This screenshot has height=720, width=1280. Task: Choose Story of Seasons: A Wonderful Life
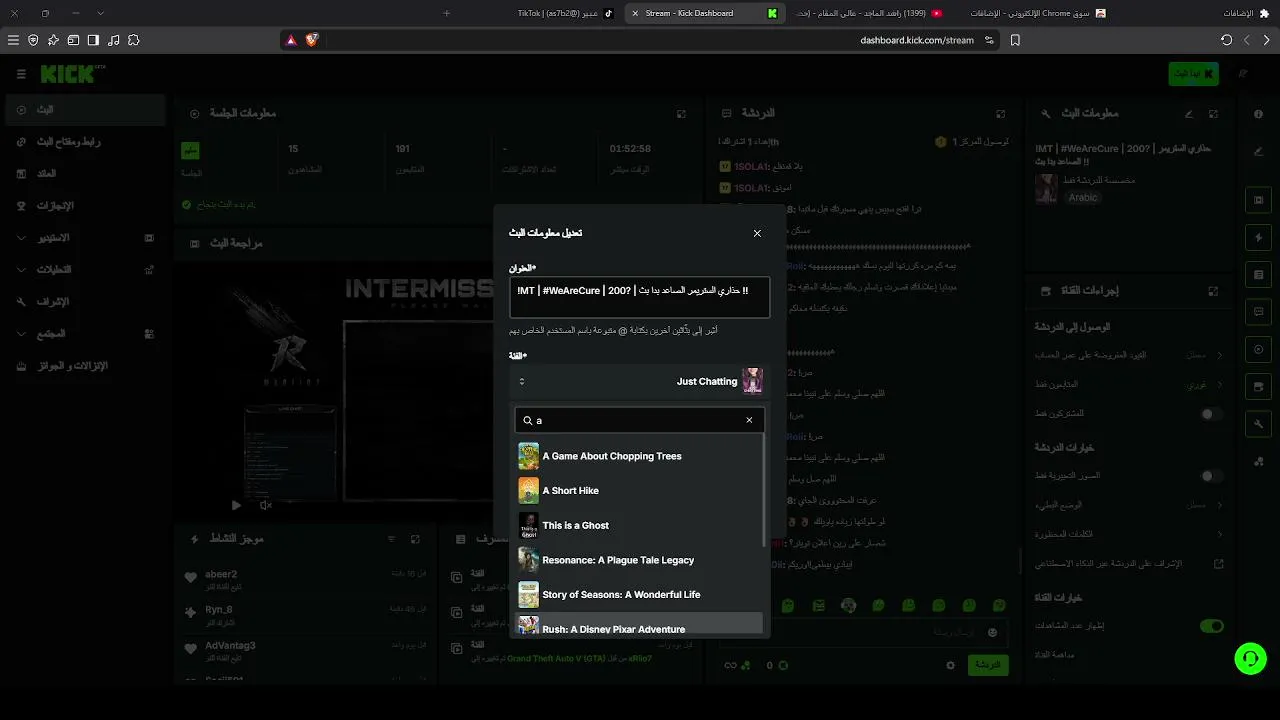click(639, 595)
